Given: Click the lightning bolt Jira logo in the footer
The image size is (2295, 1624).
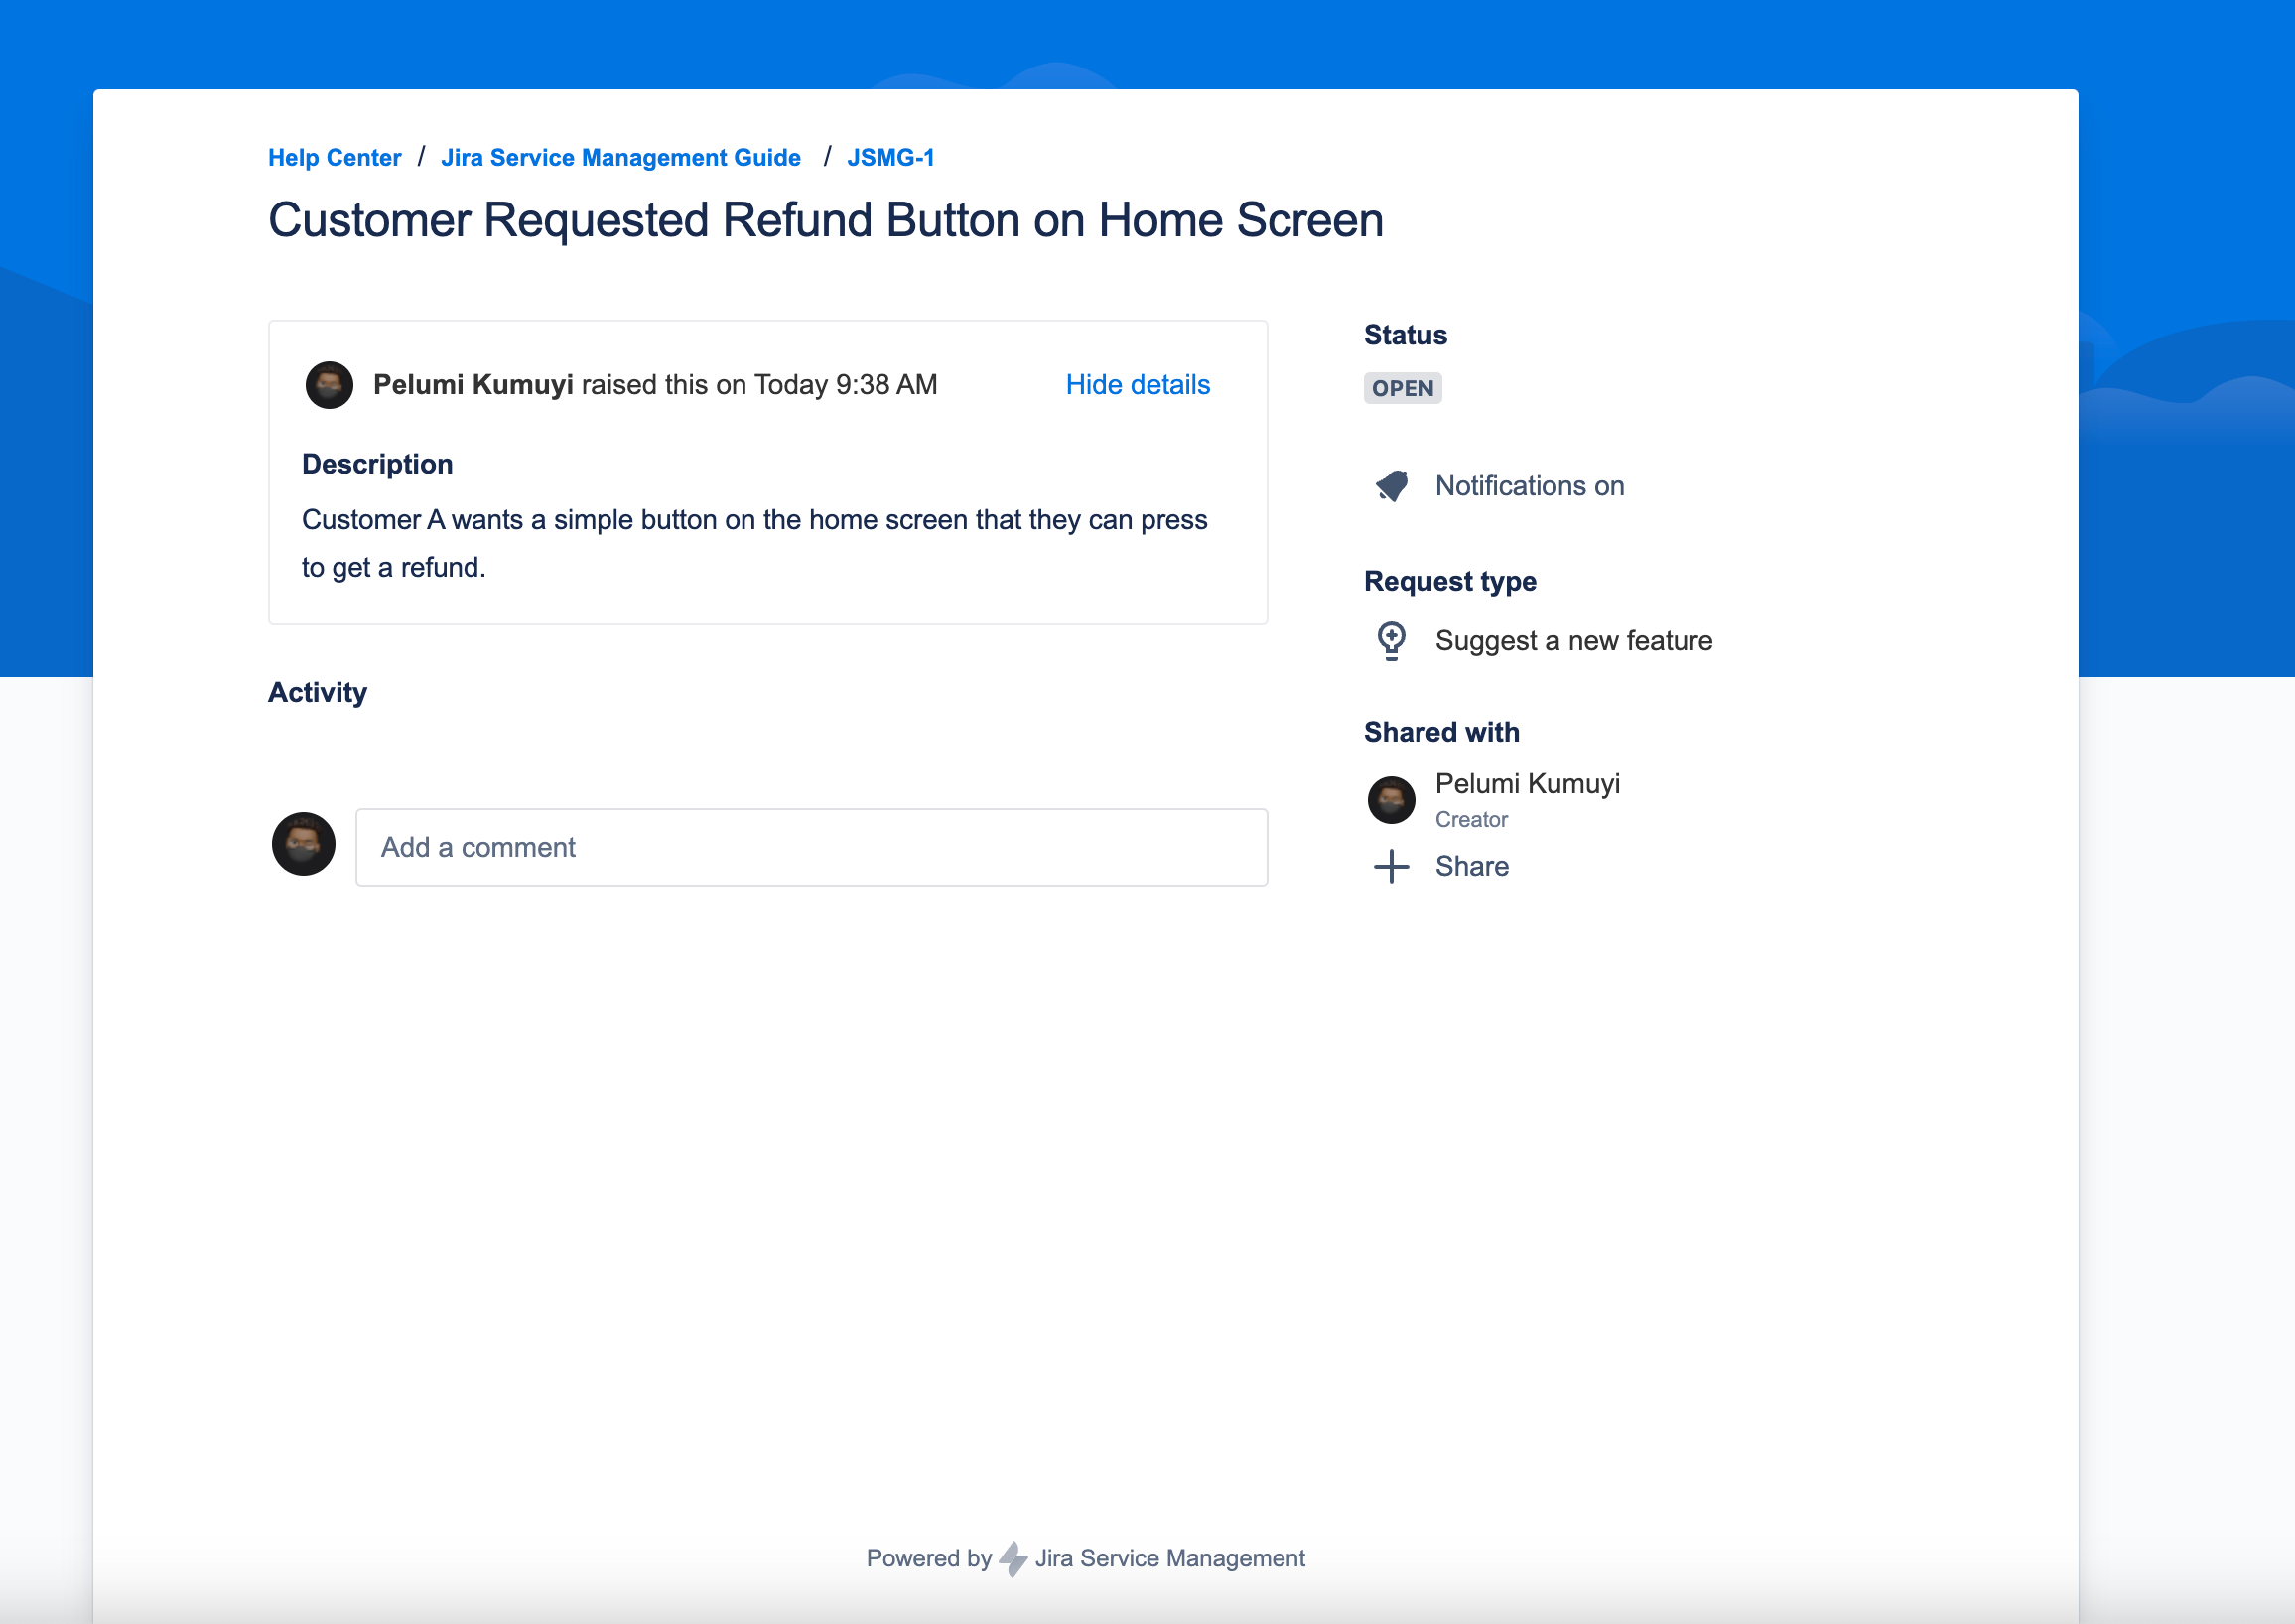Looking at the screenshot, I should [x=1011, y=1557].
